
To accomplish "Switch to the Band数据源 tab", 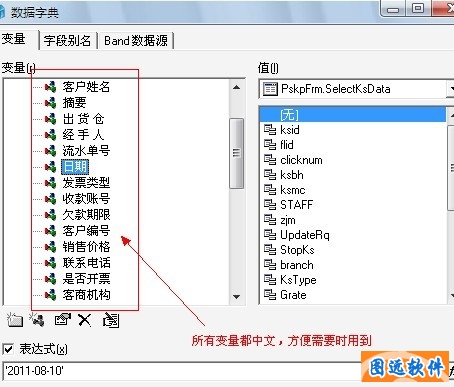I will click(x=136, y=41).
